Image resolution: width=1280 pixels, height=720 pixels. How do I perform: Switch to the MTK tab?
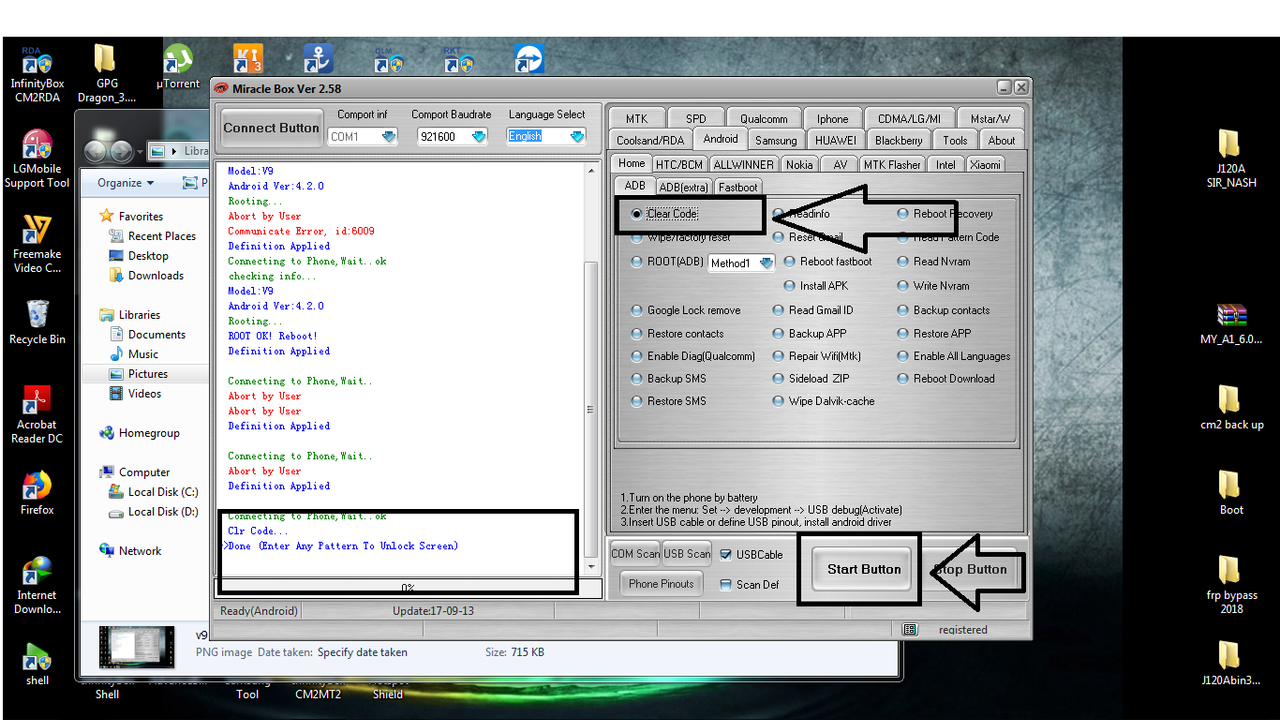coord(636,119)
